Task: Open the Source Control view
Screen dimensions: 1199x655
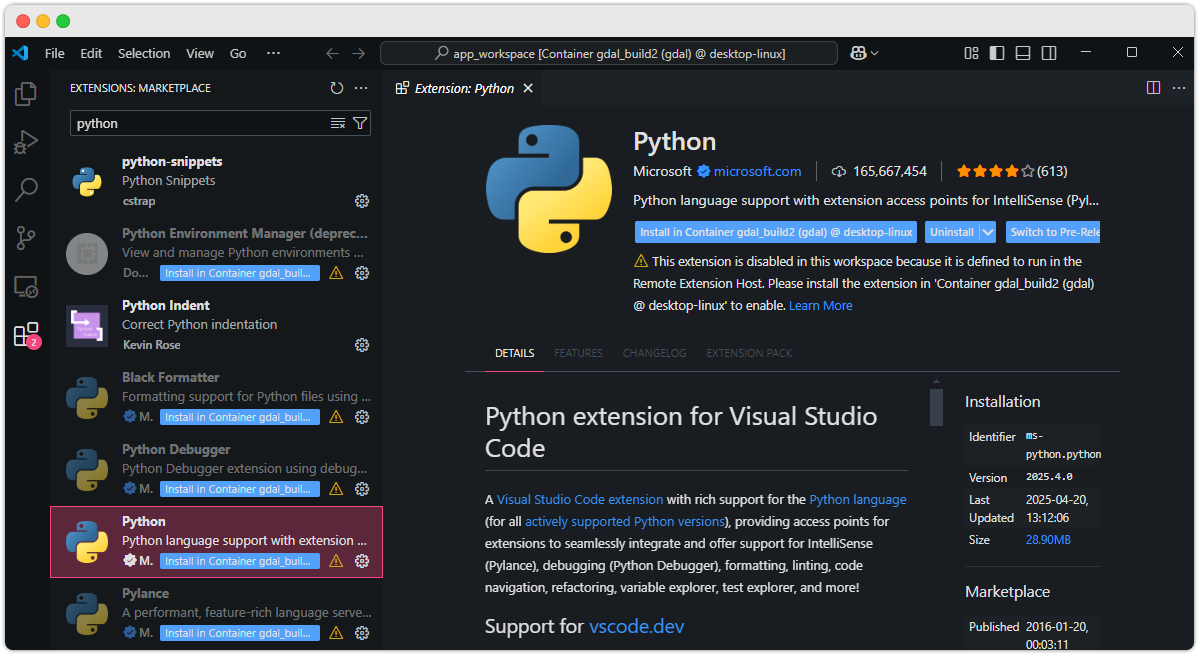Action: (26, 238)
